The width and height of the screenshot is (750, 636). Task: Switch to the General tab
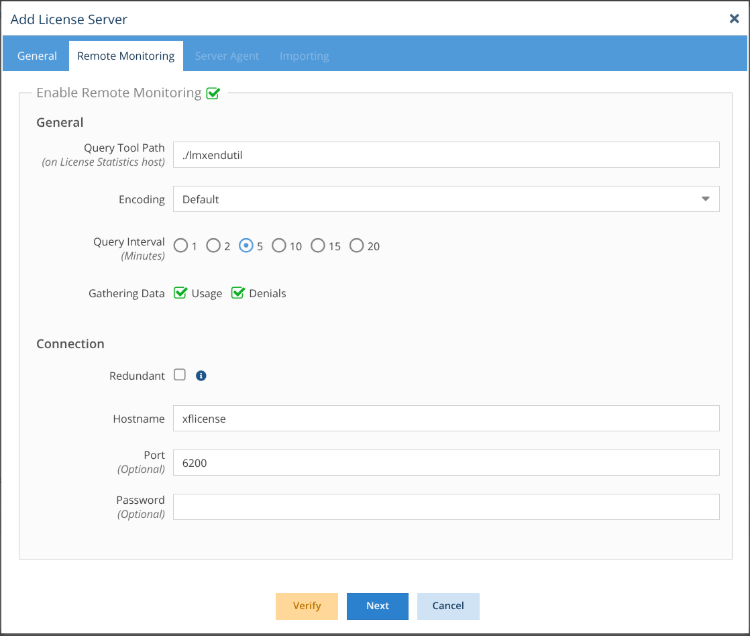point(37,56)
